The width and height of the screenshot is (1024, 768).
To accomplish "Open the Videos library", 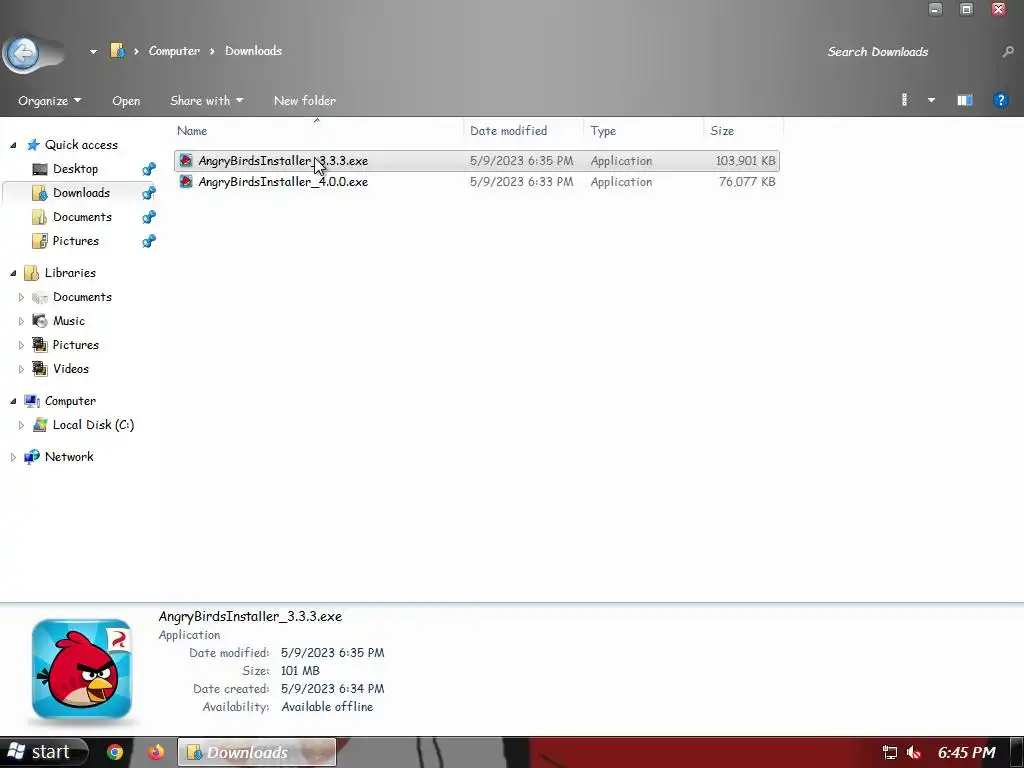I will tap(71, 369).
